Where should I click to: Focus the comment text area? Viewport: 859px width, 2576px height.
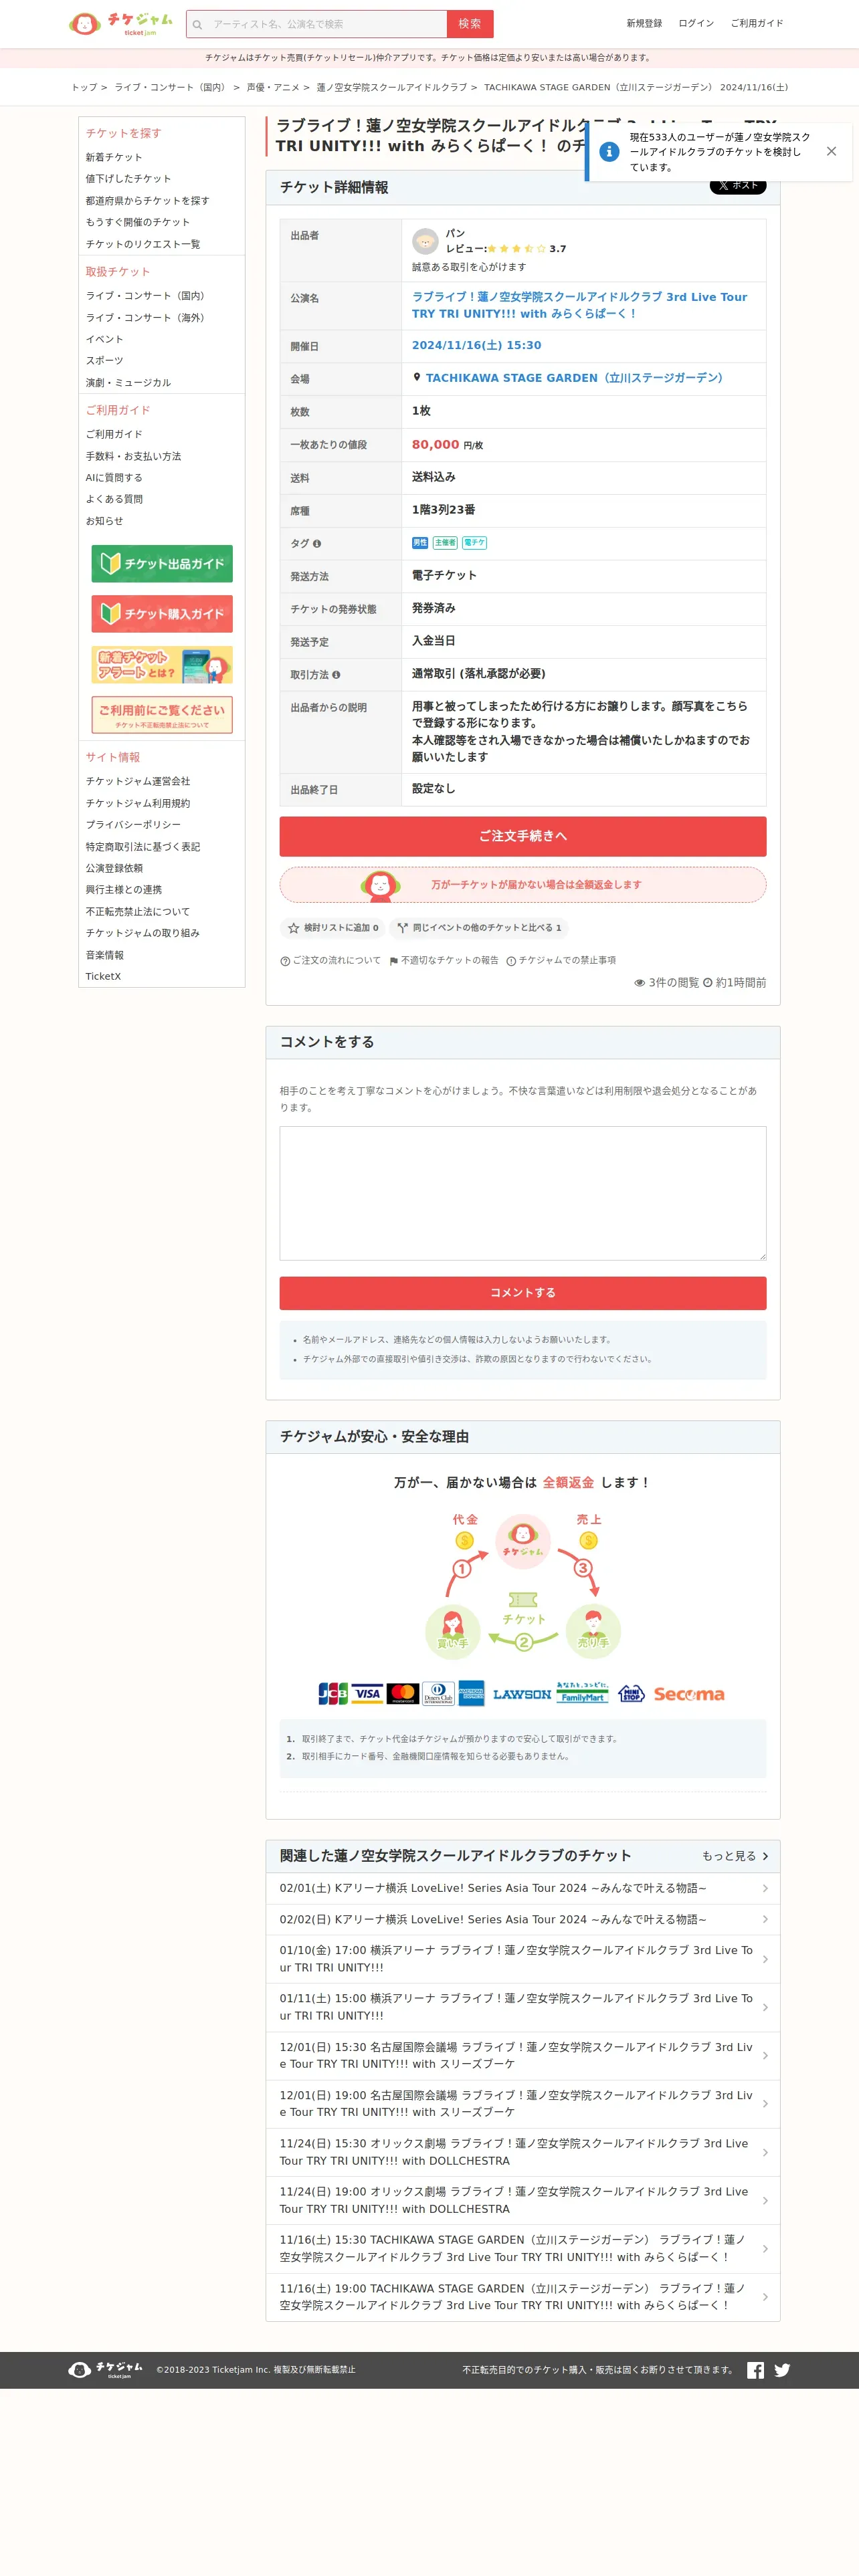coord(523,1193)
